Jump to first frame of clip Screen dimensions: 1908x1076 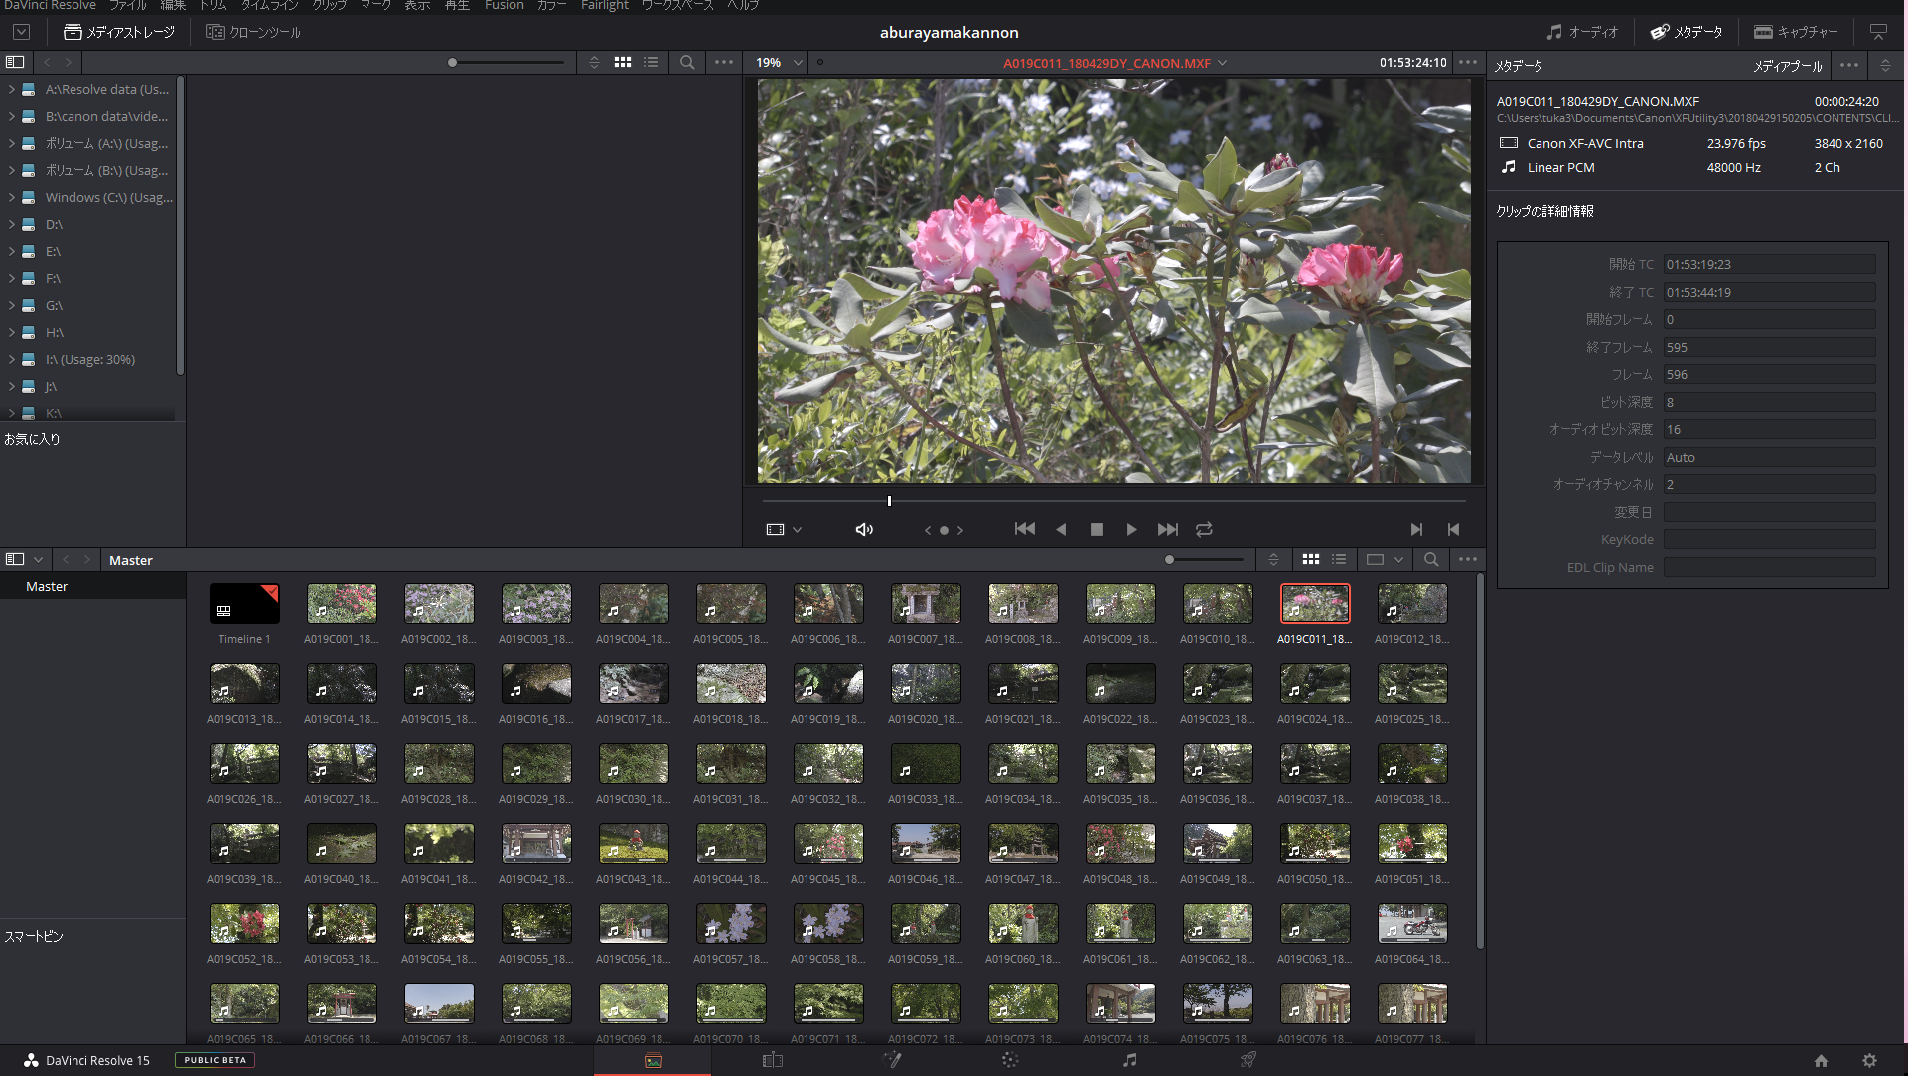tap(1024, 529)
